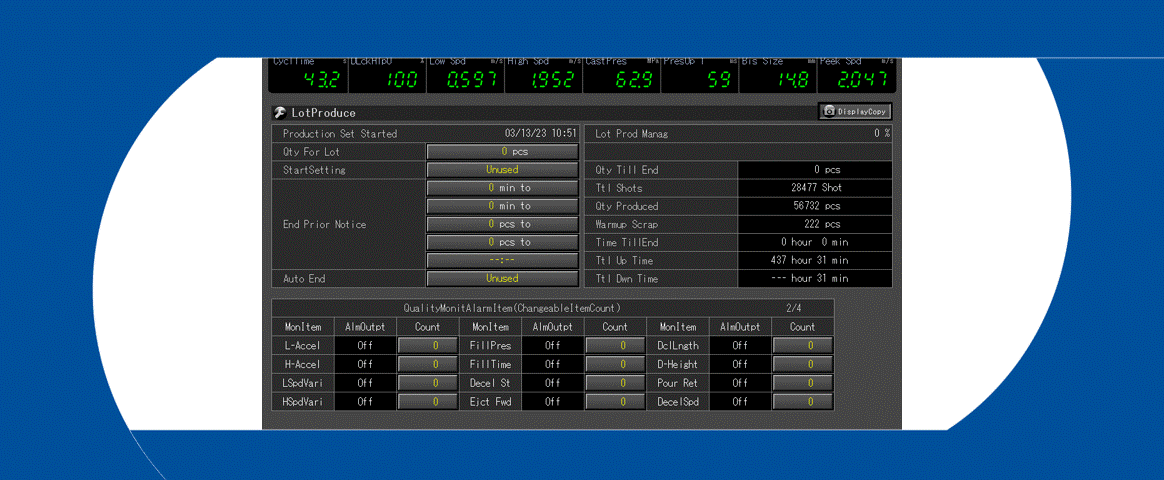Click the FillTime count button
The height and width of the screenshot is (480, 1164).
coord(615,364)
